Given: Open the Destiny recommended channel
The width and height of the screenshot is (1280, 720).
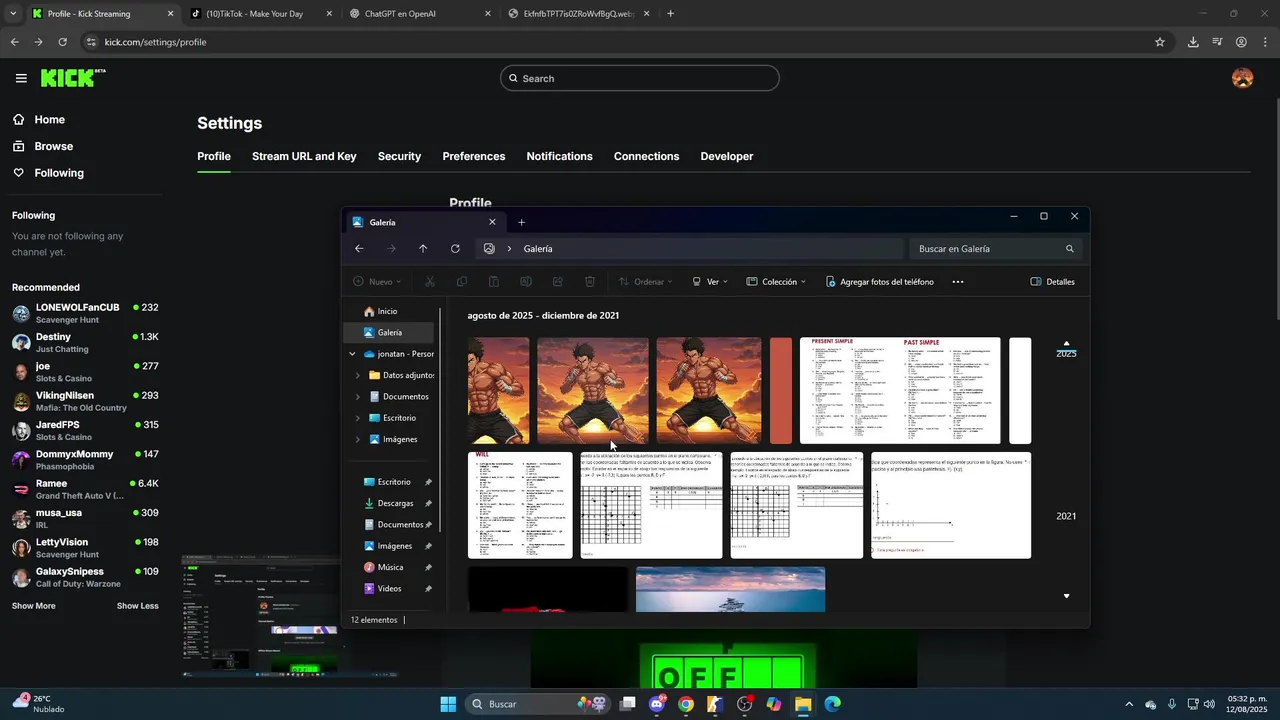Looking at the screenshot, I should point(85,343).
